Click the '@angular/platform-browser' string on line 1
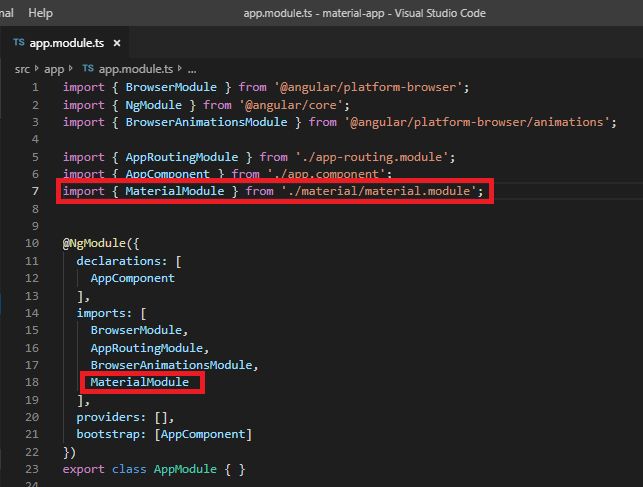 368,87
